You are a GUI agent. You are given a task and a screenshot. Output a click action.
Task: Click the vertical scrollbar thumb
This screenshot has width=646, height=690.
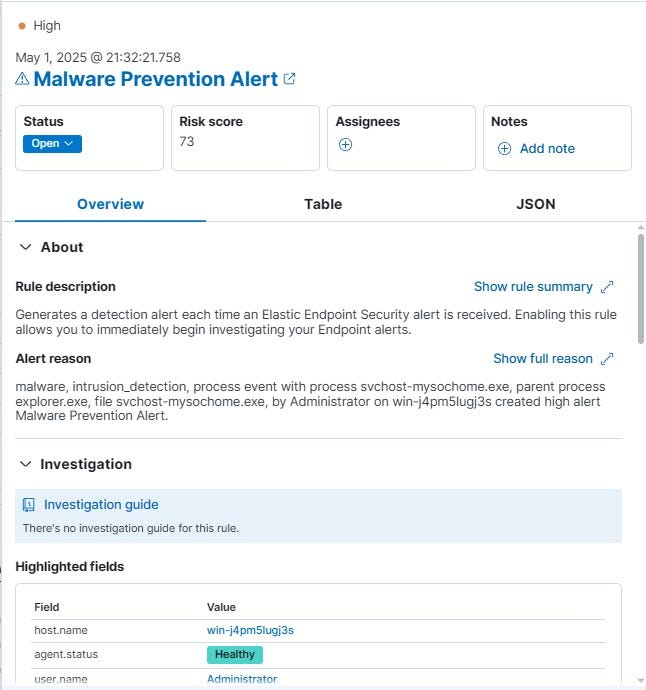pos(641,289)
